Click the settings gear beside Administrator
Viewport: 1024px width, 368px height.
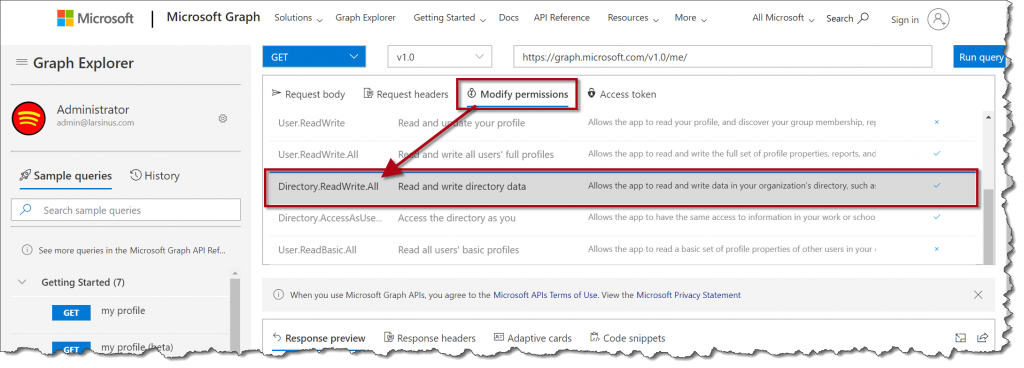coord(223,118)
